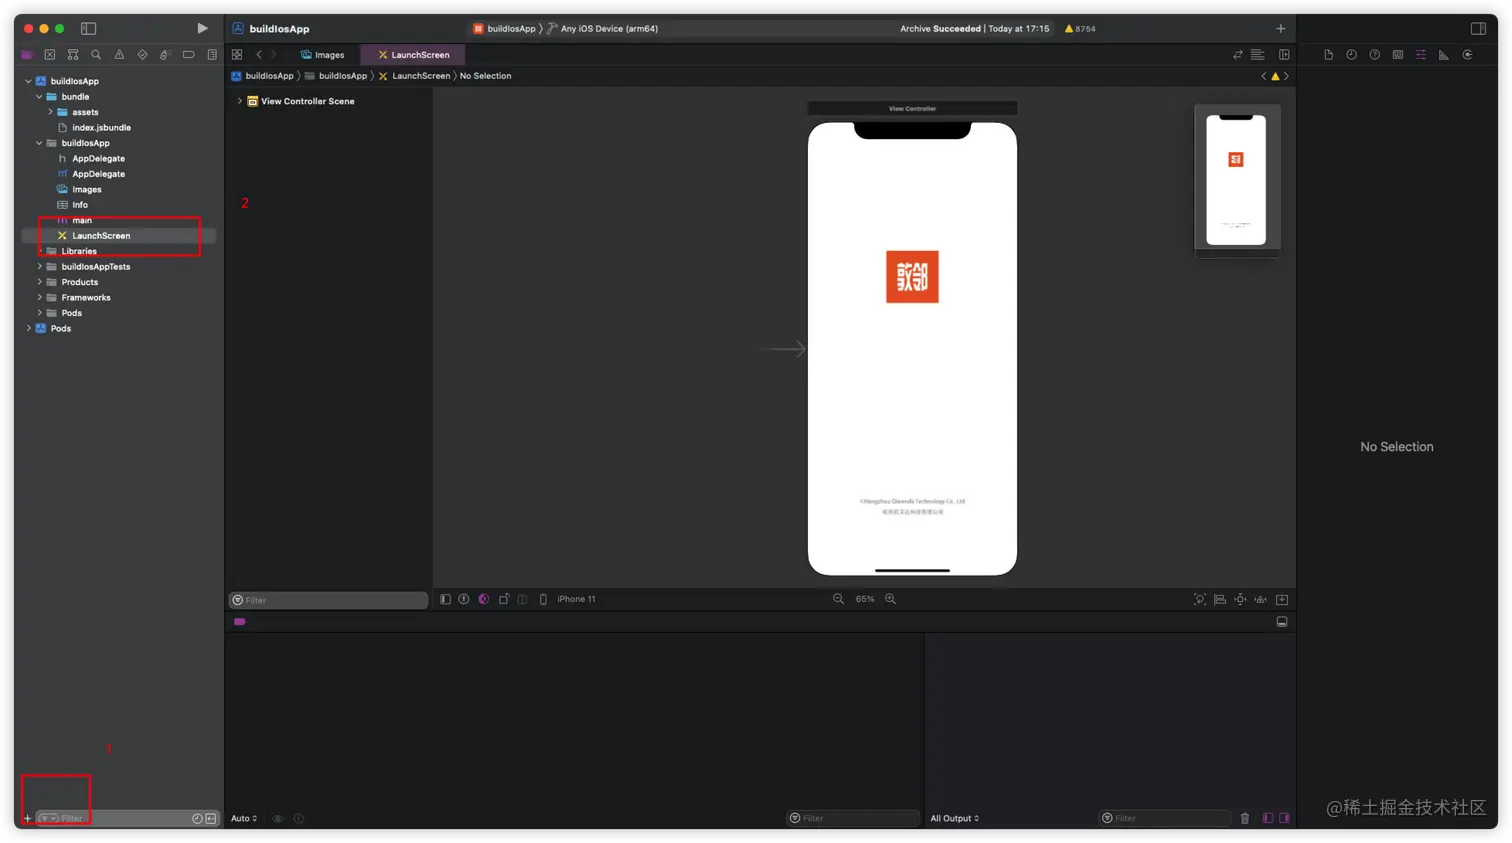
Task: Clear the console with trash icon
Action: [x=1245, y=819]
